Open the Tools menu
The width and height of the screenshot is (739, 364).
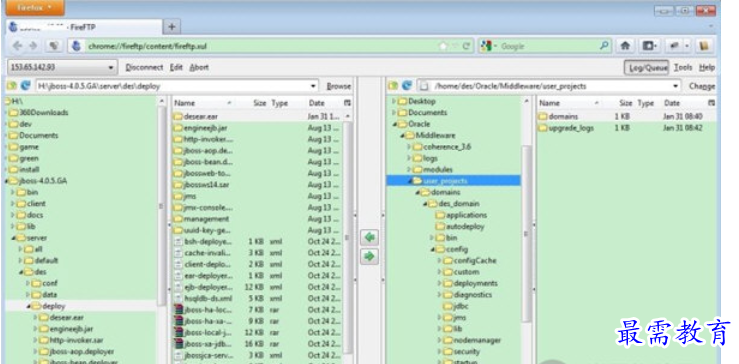tap(683, 67)
